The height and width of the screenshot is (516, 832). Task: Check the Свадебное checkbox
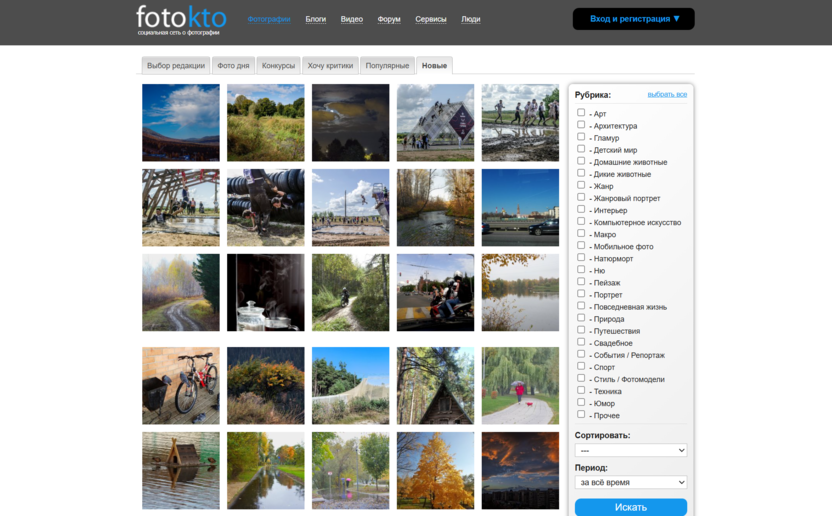click(581, 342)
